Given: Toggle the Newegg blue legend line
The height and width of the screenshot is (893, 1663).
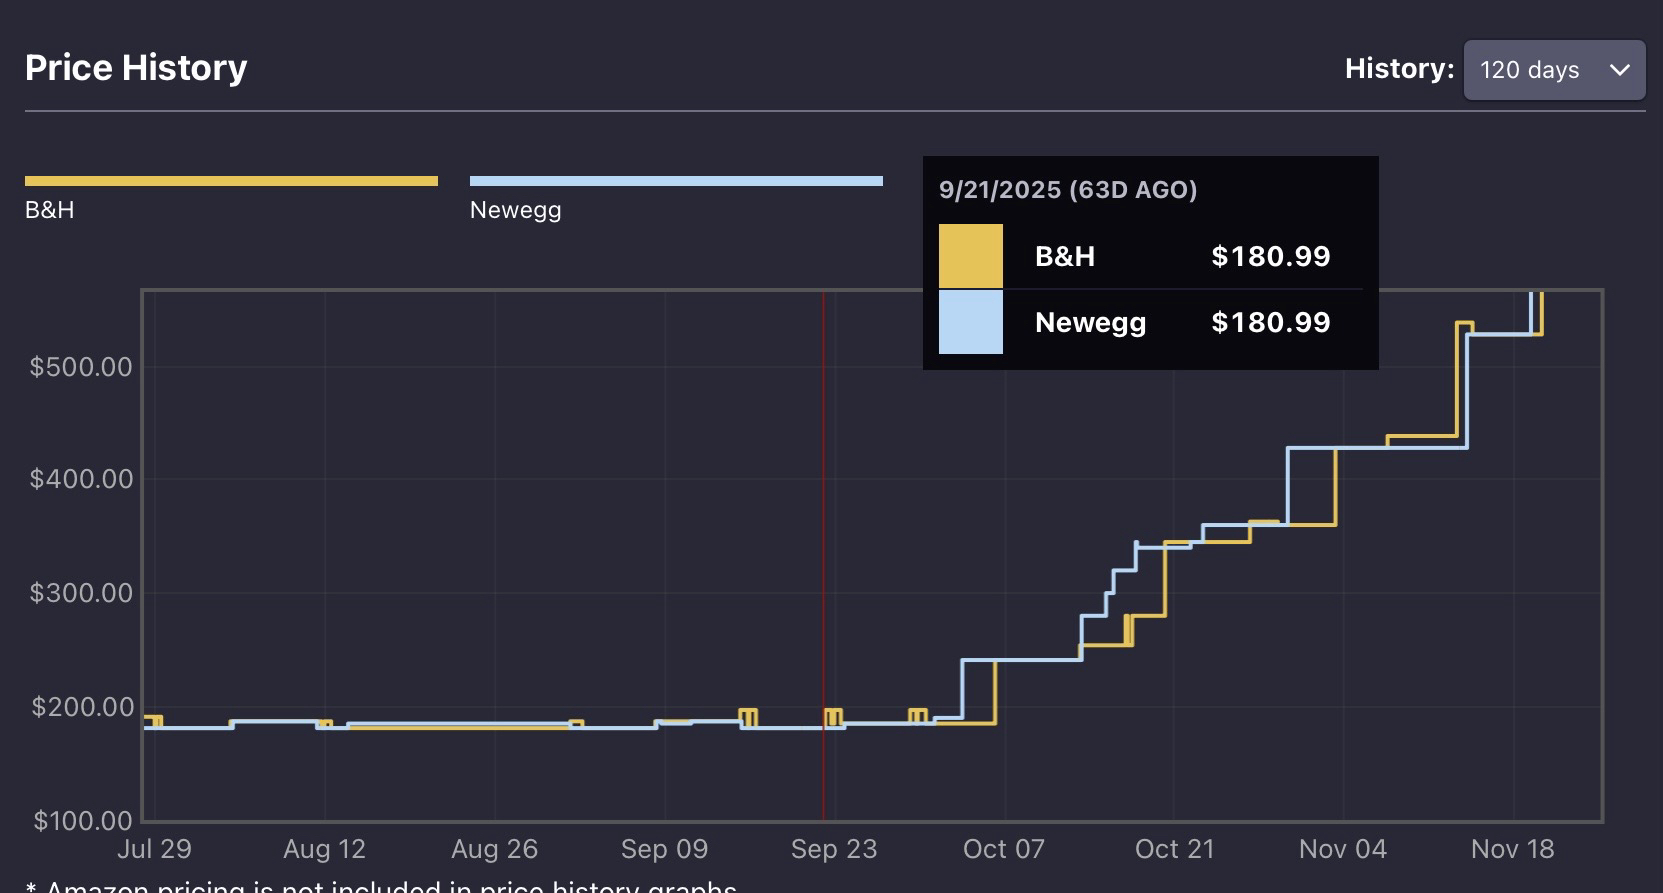Looking at the screenshot, I should click(x=676, y=181).
